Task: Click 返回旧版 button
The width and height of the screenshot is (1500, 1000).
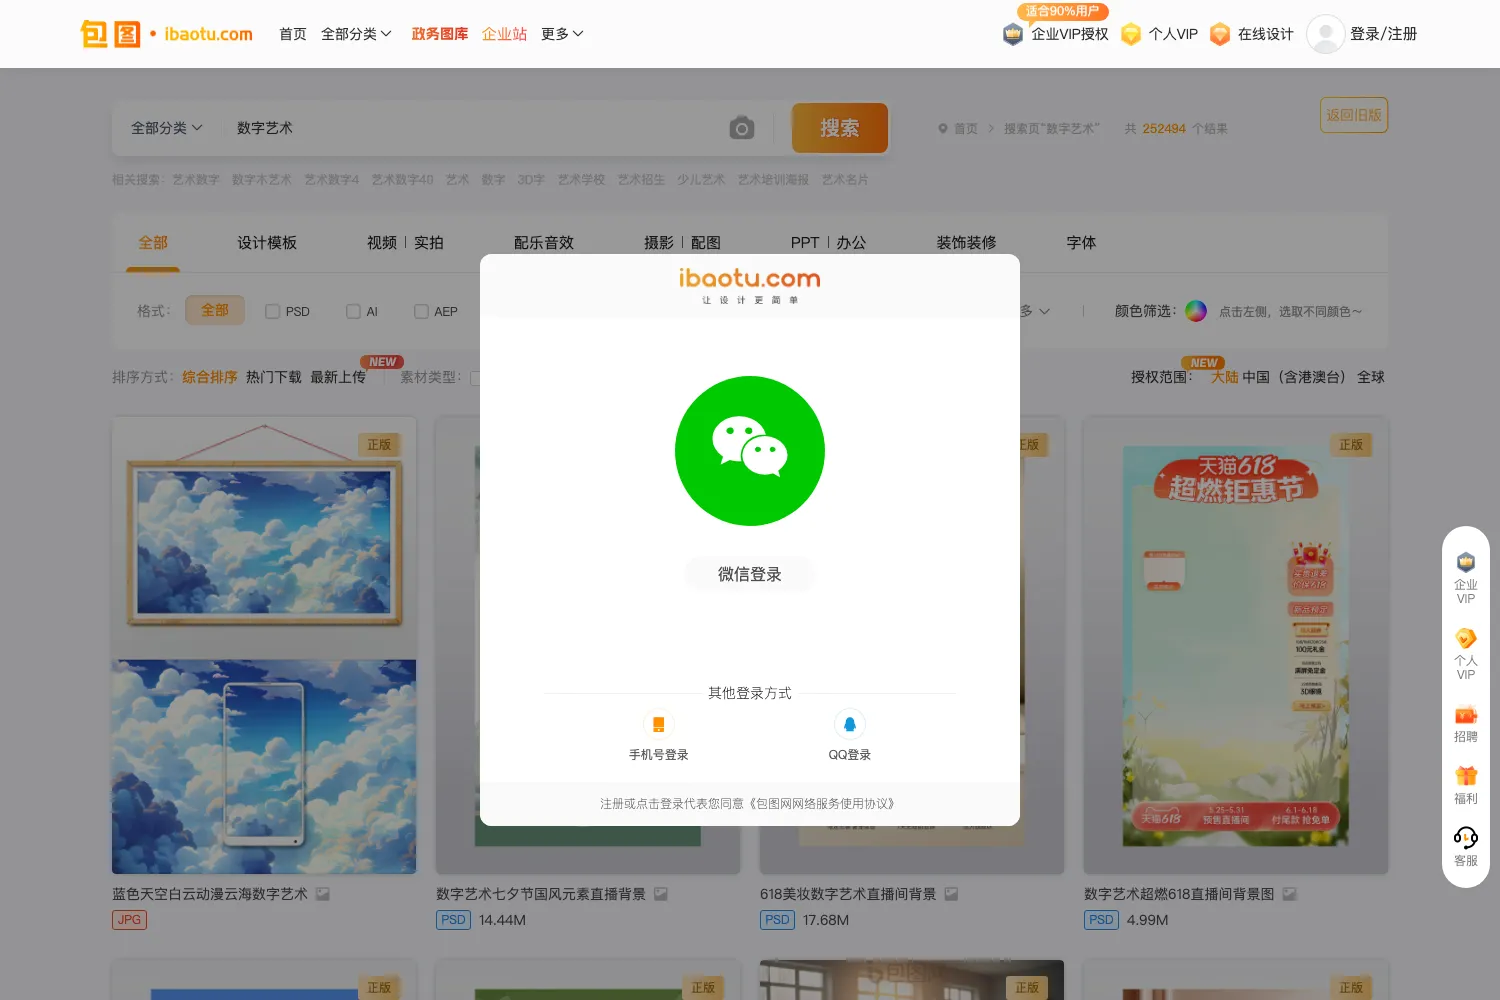Action: click(1354, 115)
